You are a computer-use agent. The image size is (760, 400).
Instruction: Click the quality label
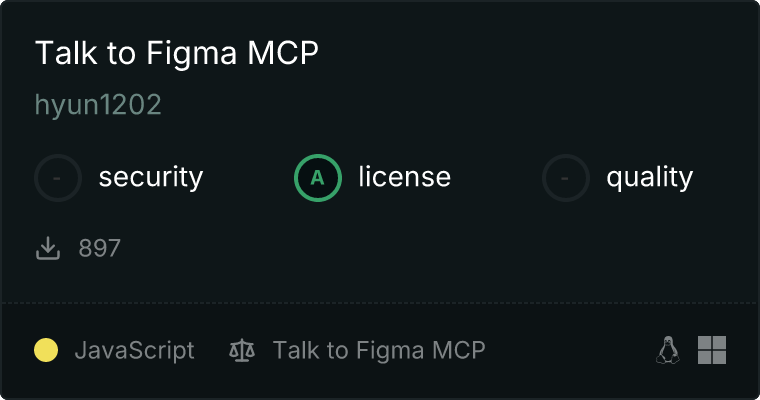[x=649, y=178]
